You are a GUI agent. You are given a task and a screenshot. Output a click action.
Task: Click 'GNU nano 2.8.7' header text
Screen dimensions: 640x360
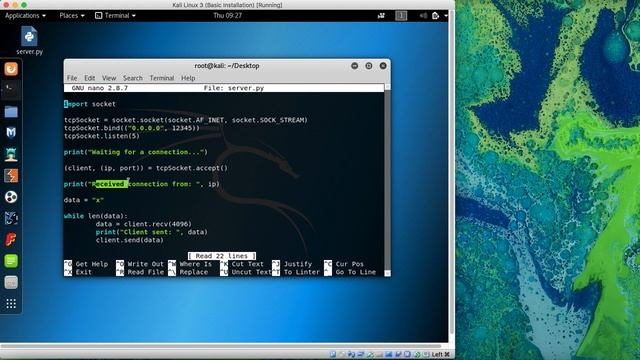(100, 88)
